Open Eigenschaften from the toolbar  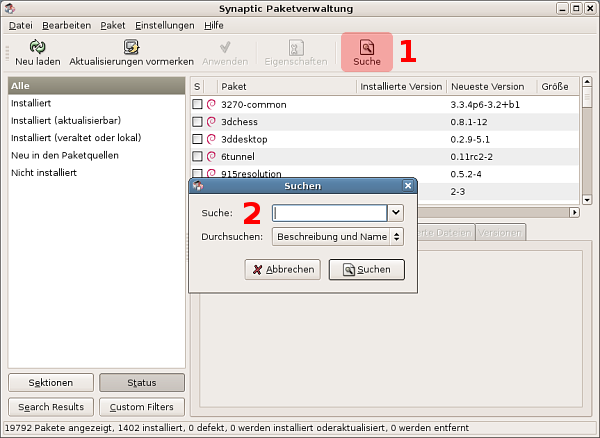coord(296,53)
